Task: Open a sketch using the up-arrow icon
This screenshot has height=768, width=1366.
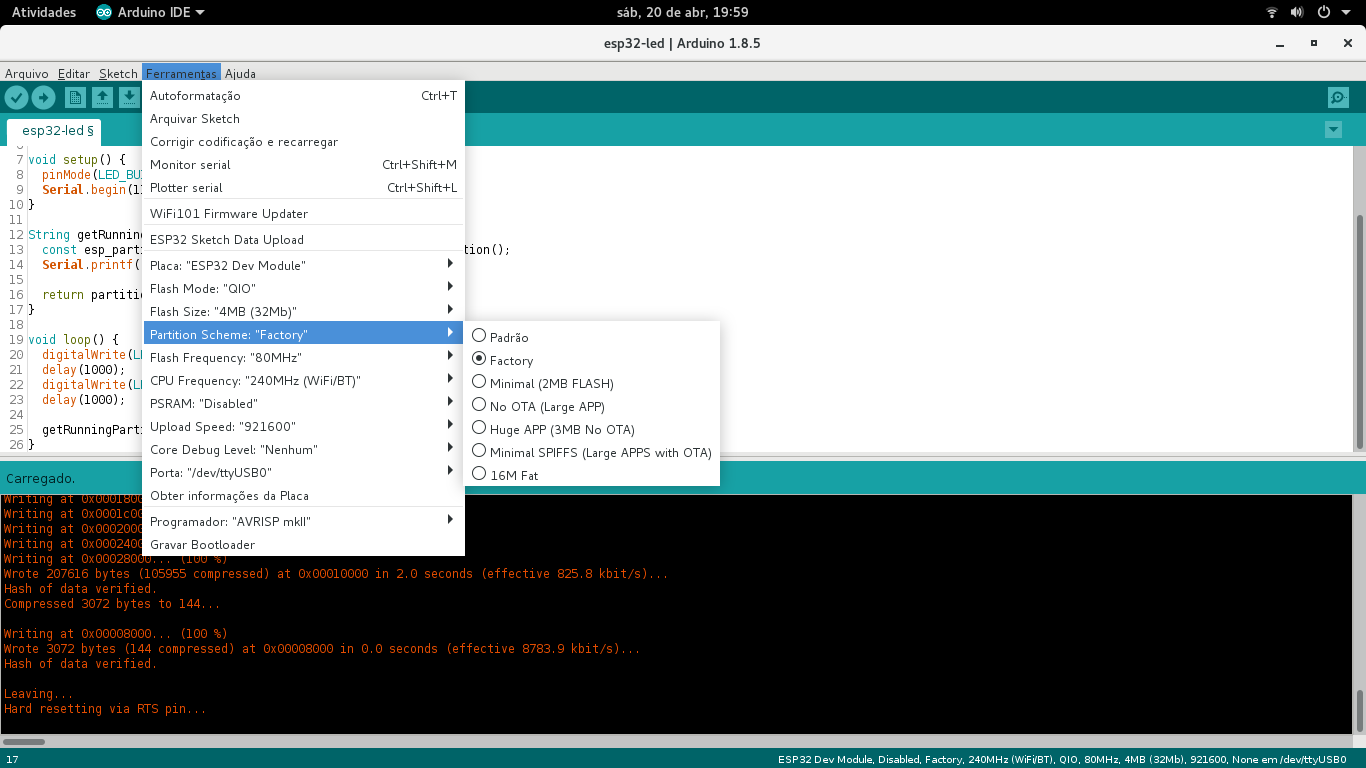Action: tap(102, 97)
